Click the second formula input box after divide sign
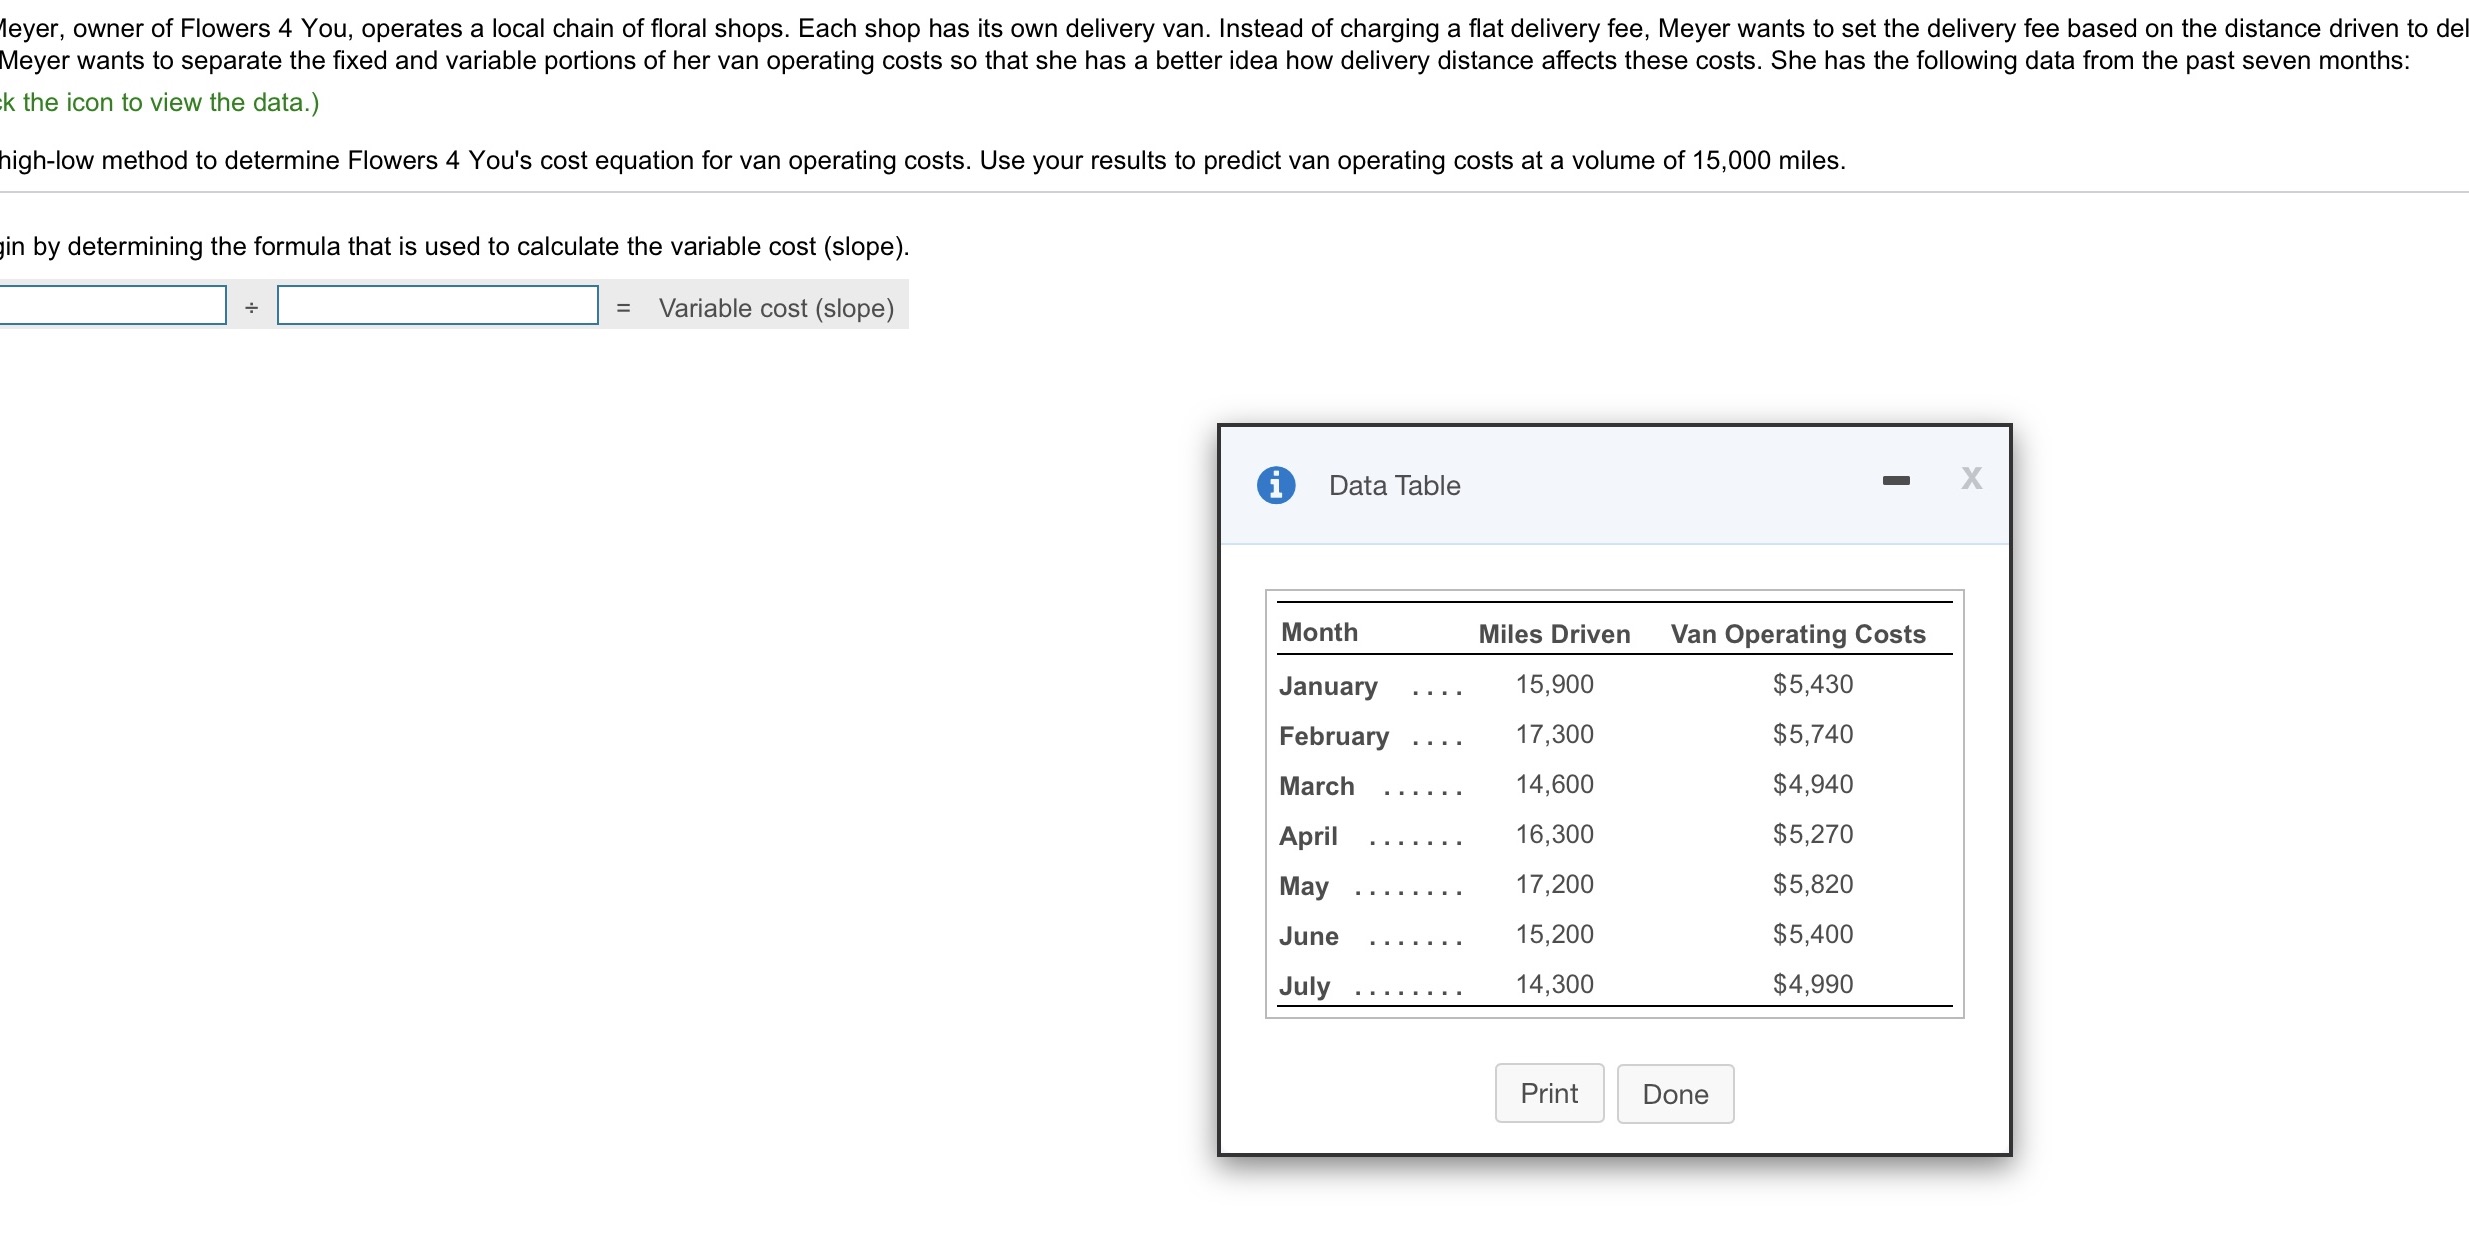 437,306
